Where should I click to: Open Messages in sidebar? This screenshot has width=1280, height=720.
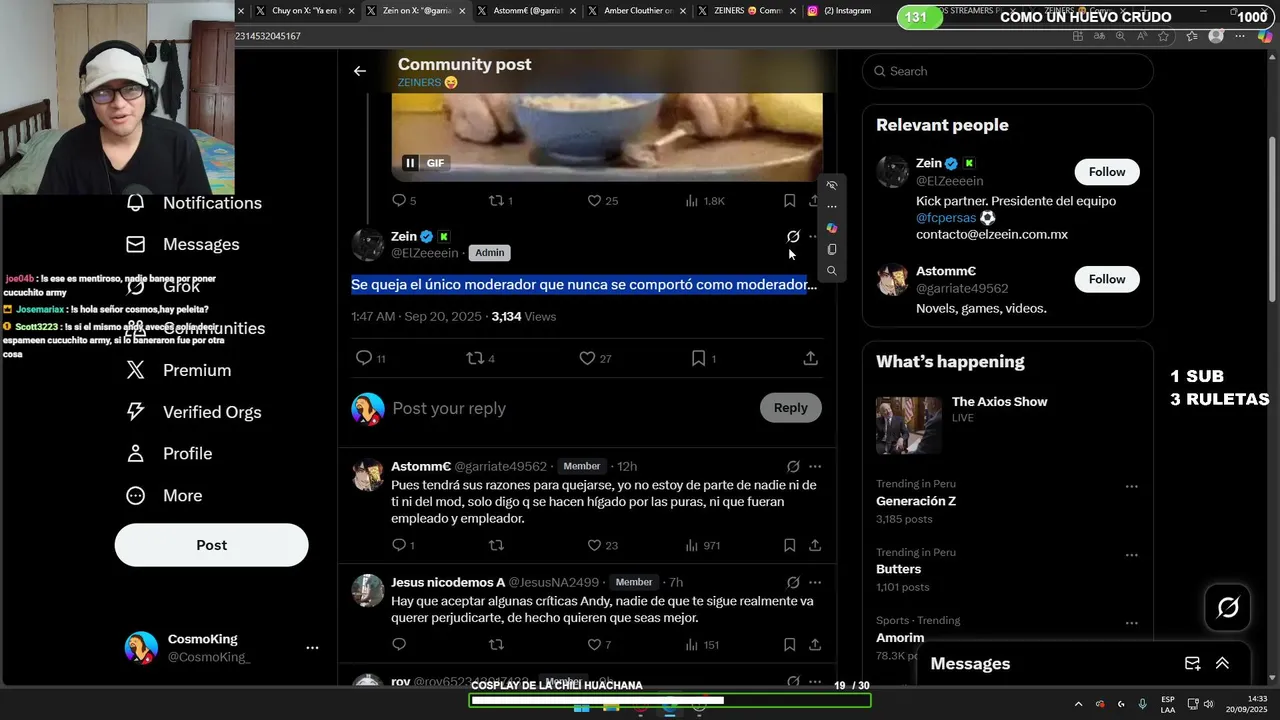click(x=183, y=244)
